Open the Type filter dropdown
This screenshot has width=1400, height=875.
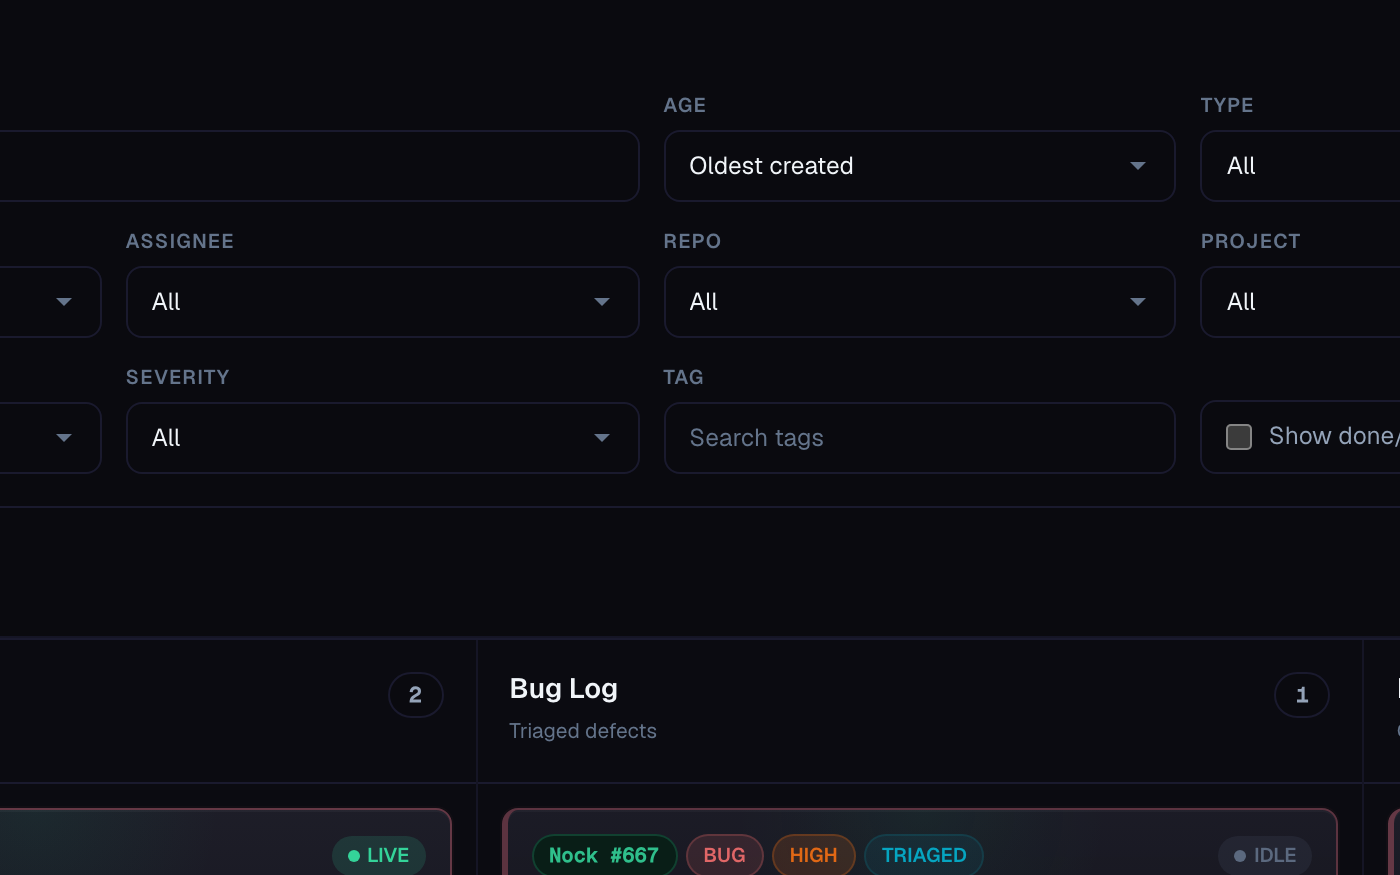pos(1300,166)
